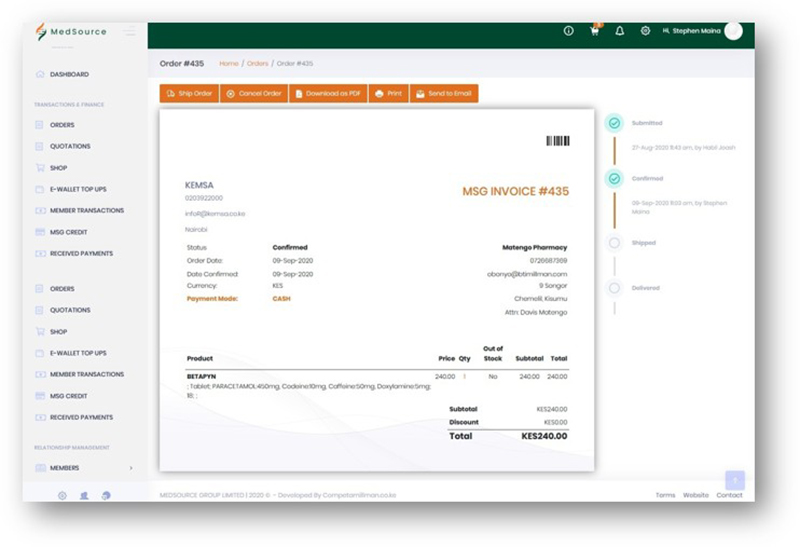This screenshot has width=800, height=547.
Task: Click the KEMSA email address
Action: point(215,214)
